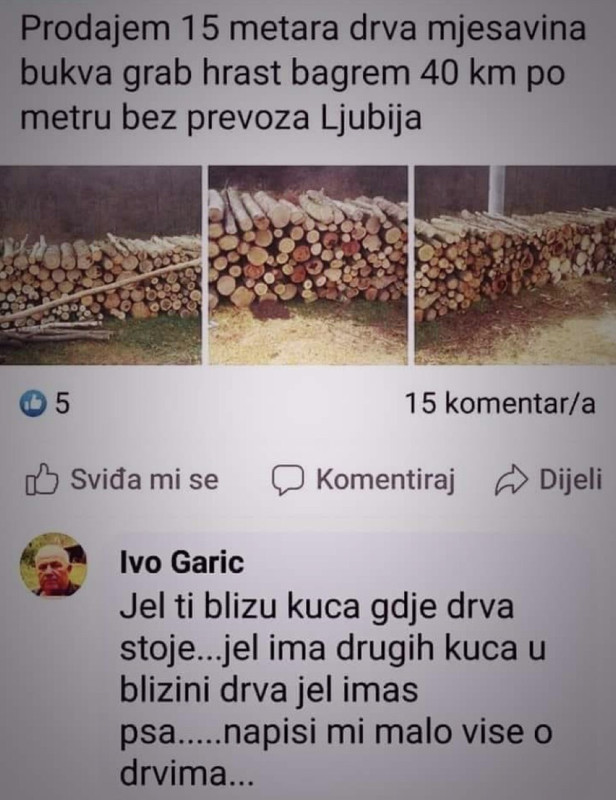Open the middle stacked logs photo

tap(308, 265)
